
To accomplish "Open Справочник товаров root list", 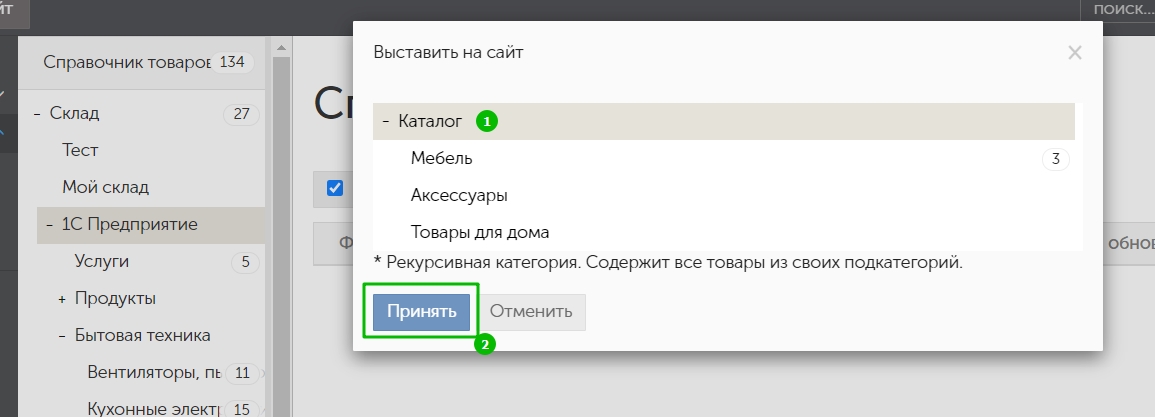I will tap(126, 62).
